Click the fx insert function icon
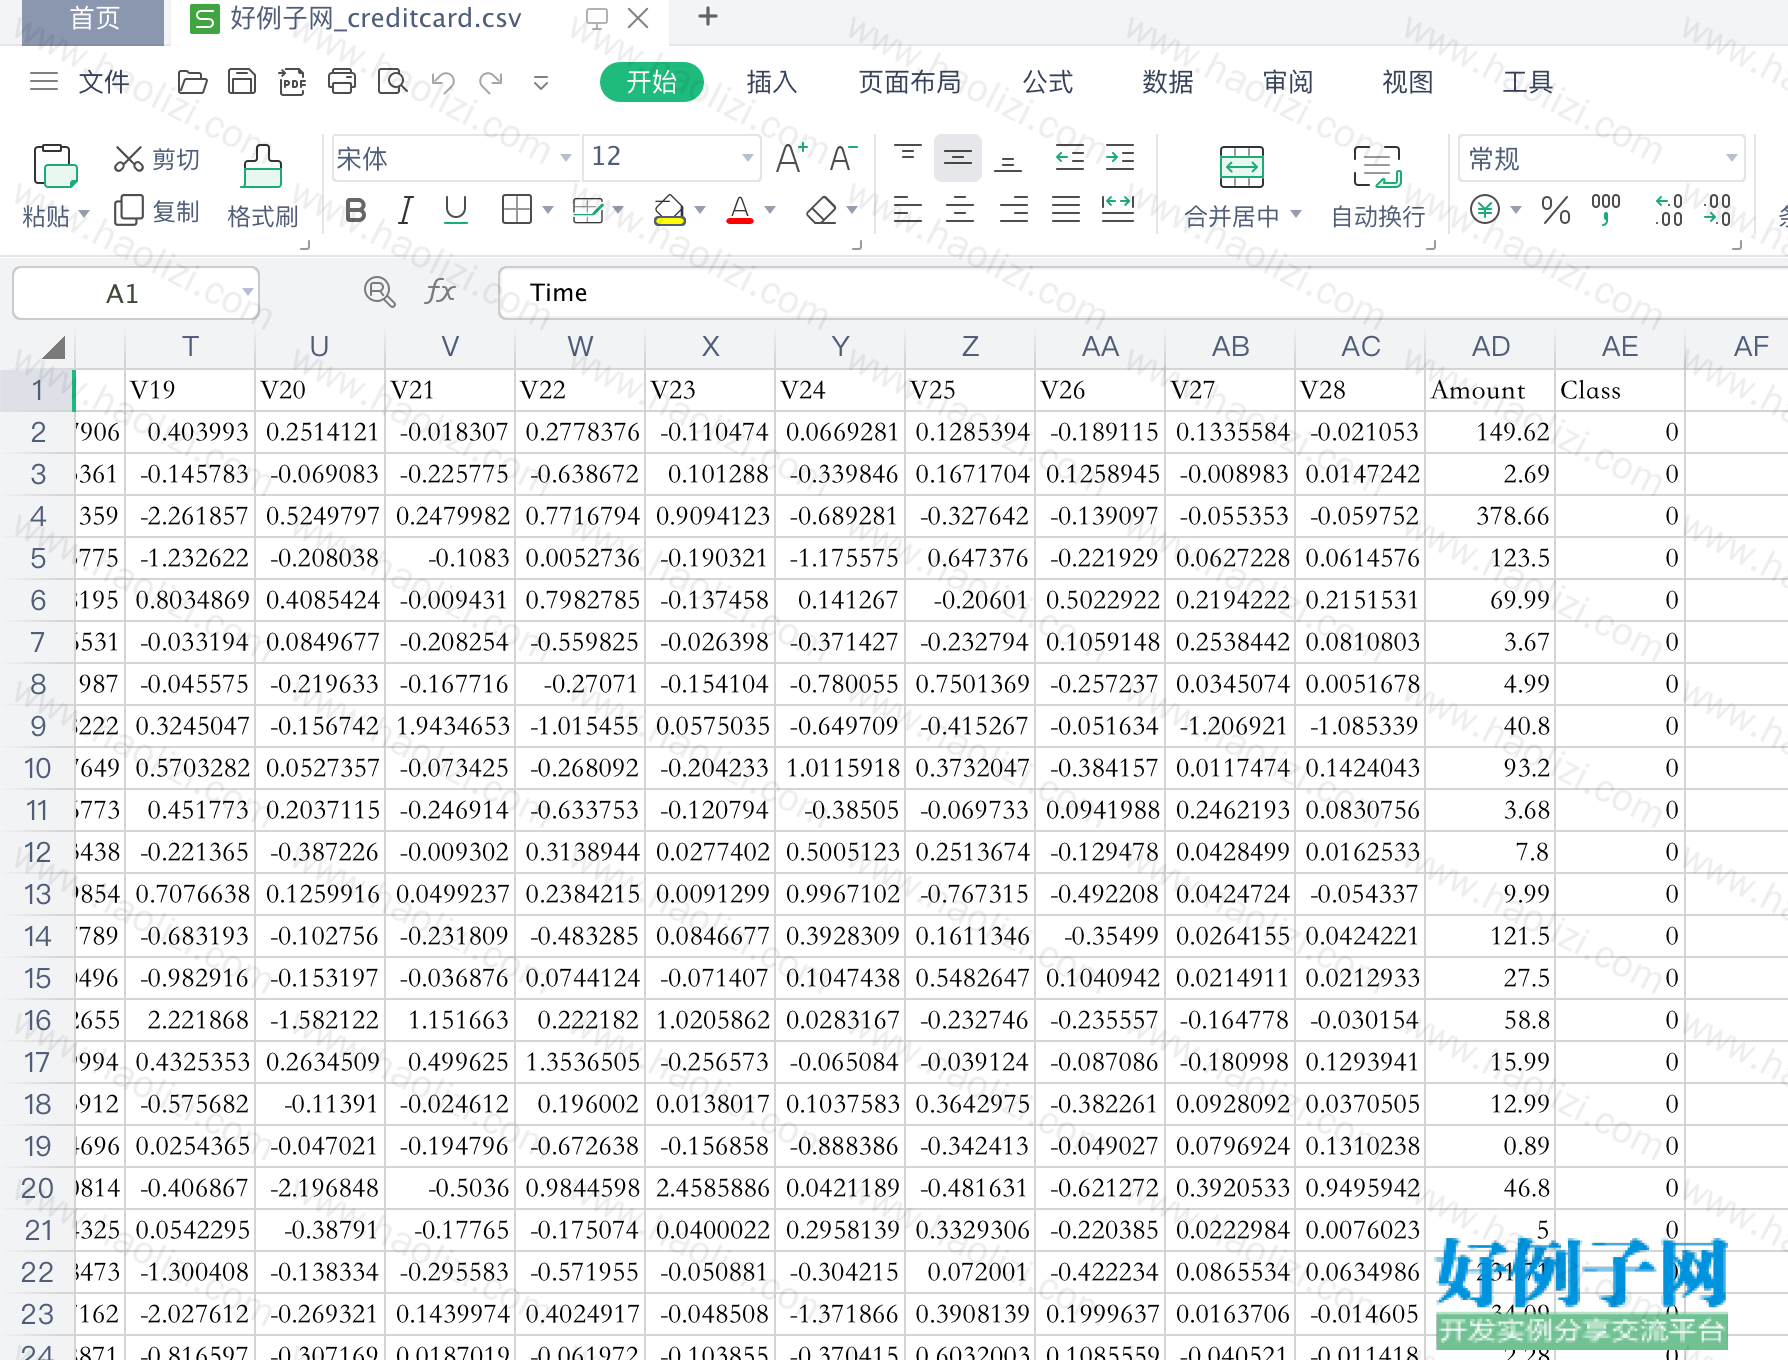Screen dimensions: 1788x1360 coord(440,292)
